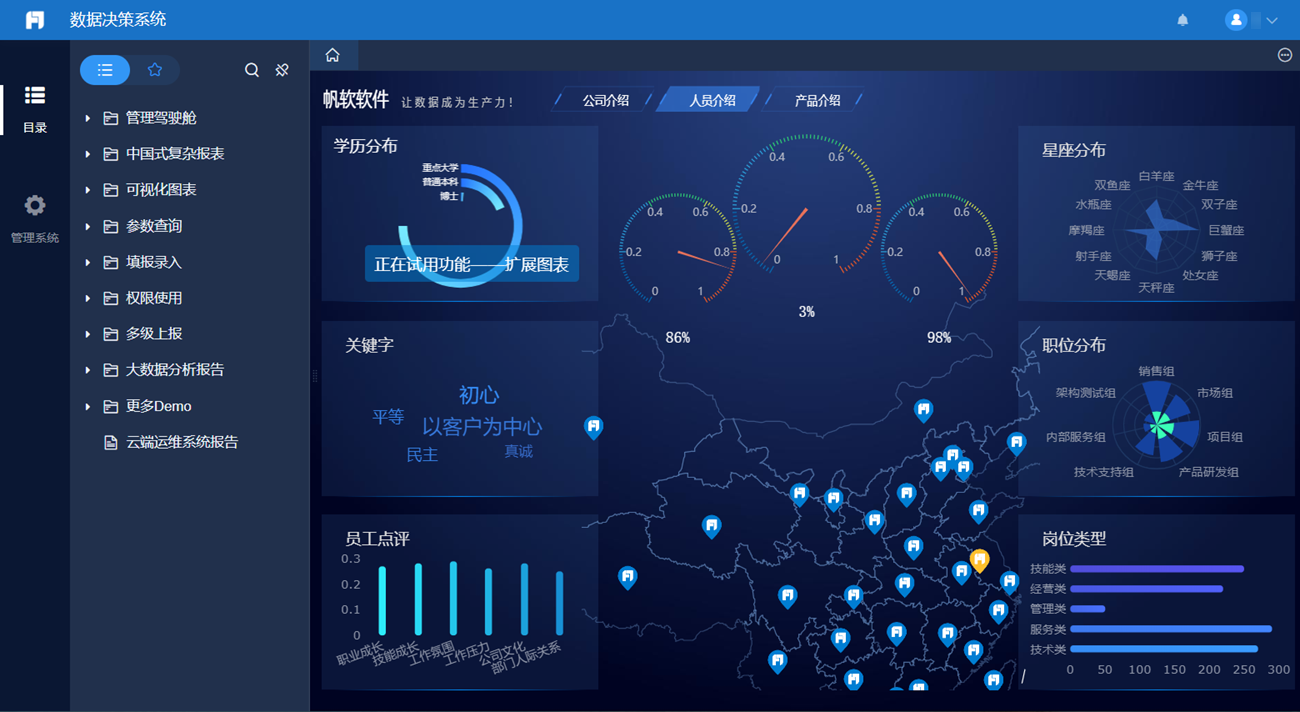
Task: Click the 平等 keyword
Action: 388,416
